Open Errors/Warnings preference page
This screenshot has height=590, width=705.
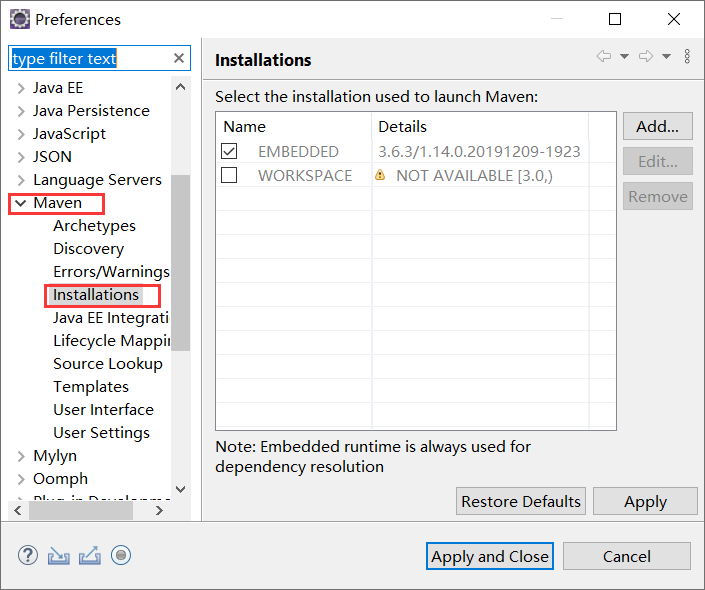(x=111, y=272)
